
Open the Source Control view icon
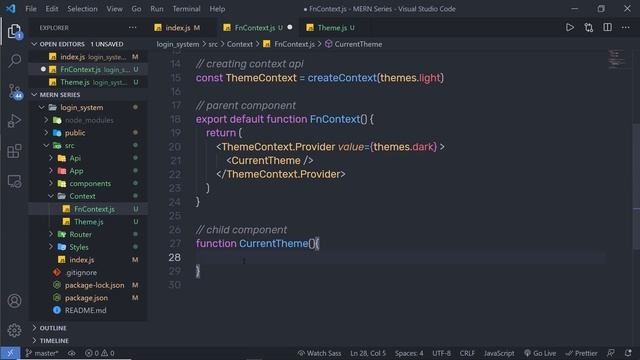[x=14, y=91]
